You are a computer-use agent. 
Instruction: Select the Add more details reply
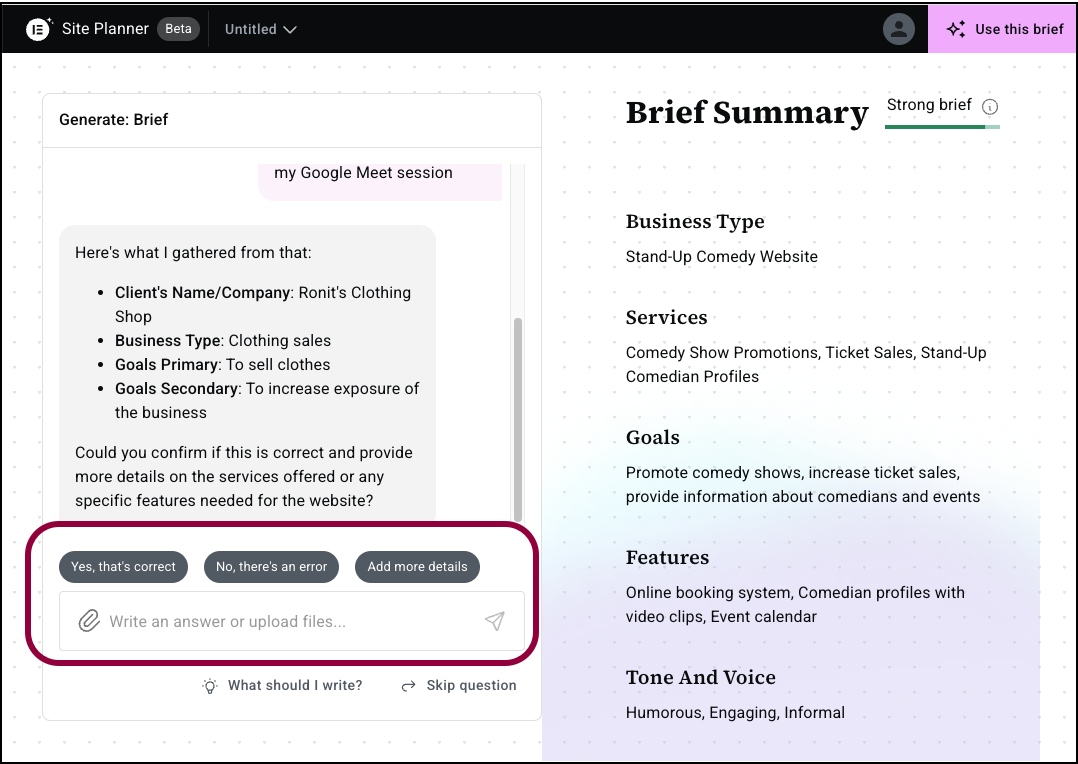click(417, 567)
